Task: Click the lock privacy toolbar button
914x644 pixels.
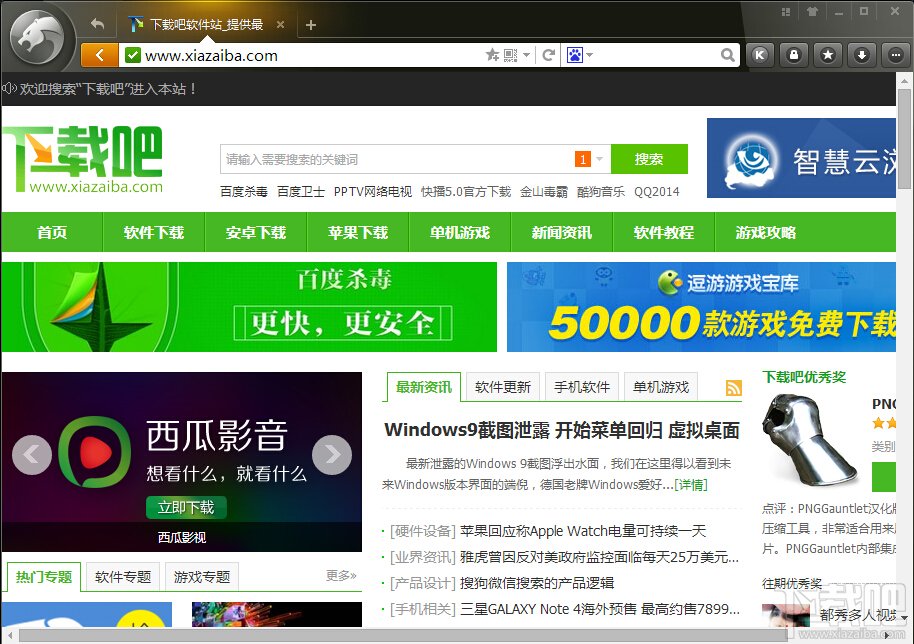Action: 793,55
